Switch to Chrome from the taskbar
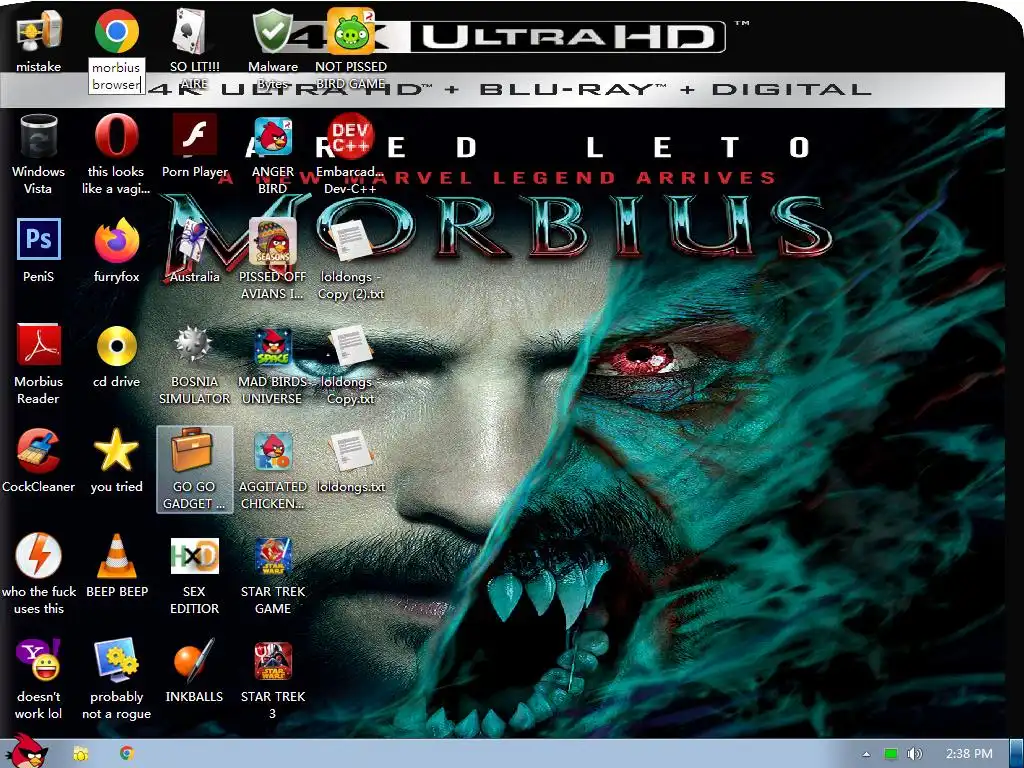Viewport: 1024px width, 768px height. point(127,754)
